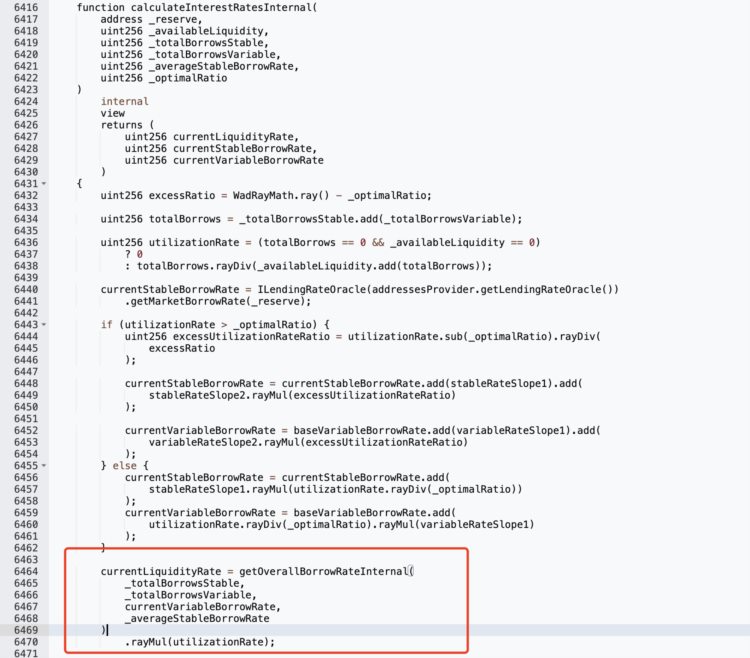Click _averageStableBorrowRate on line 6468

click(x=197, y=619)
